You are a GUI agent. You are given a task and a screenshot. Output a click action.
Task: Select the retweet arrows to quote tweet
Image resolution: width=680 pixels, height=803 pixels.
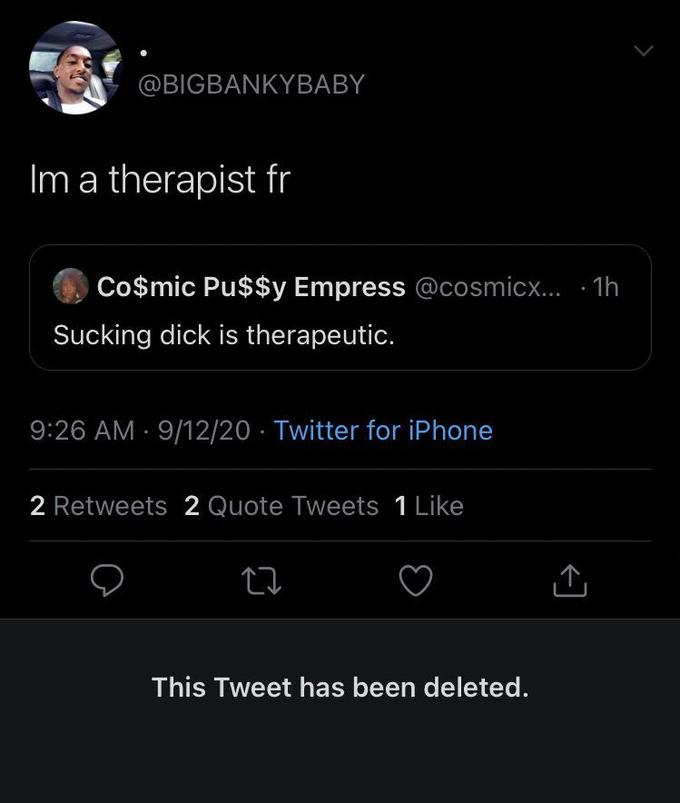pyautogui.click(x=262, y=580)
